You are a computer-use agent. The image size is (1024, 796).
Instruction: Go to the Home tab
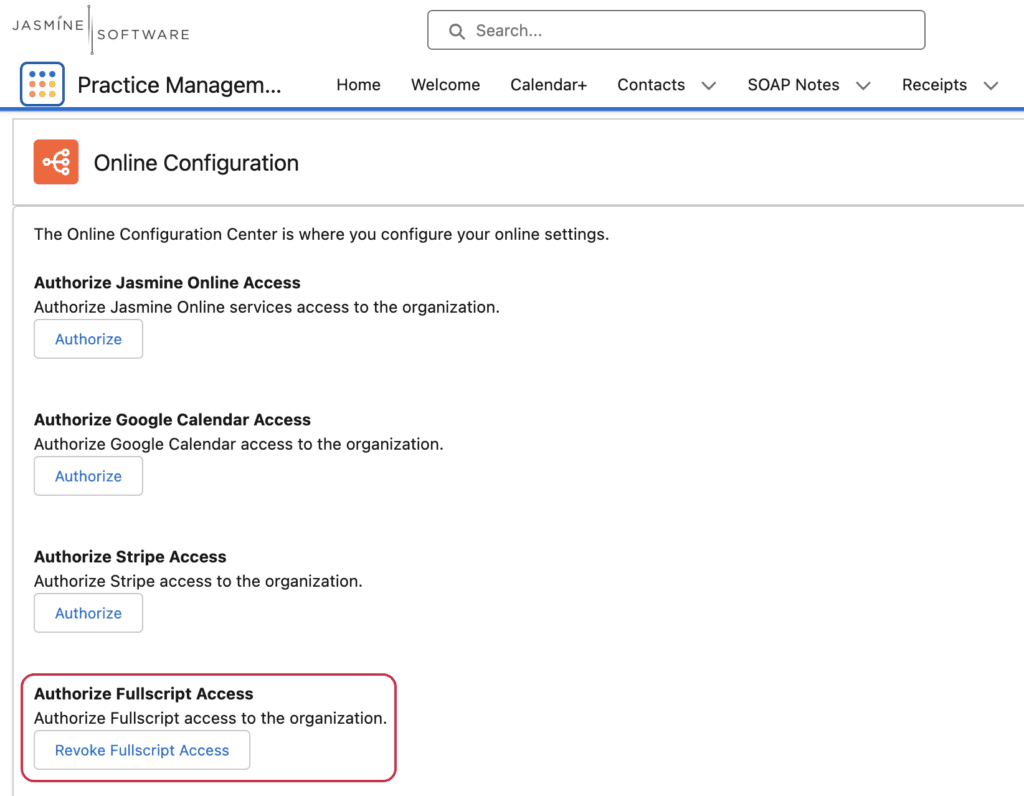(x=359, y=85)
